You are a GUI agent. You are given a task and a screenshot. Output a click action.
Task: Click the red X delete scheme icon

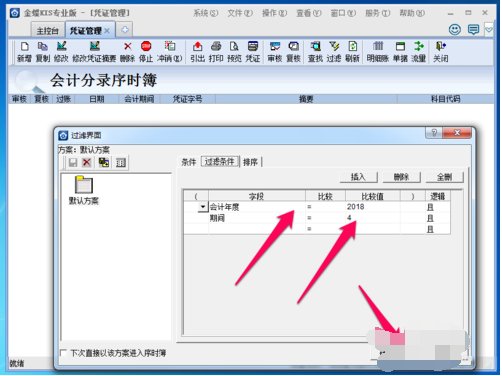(87, 162)
